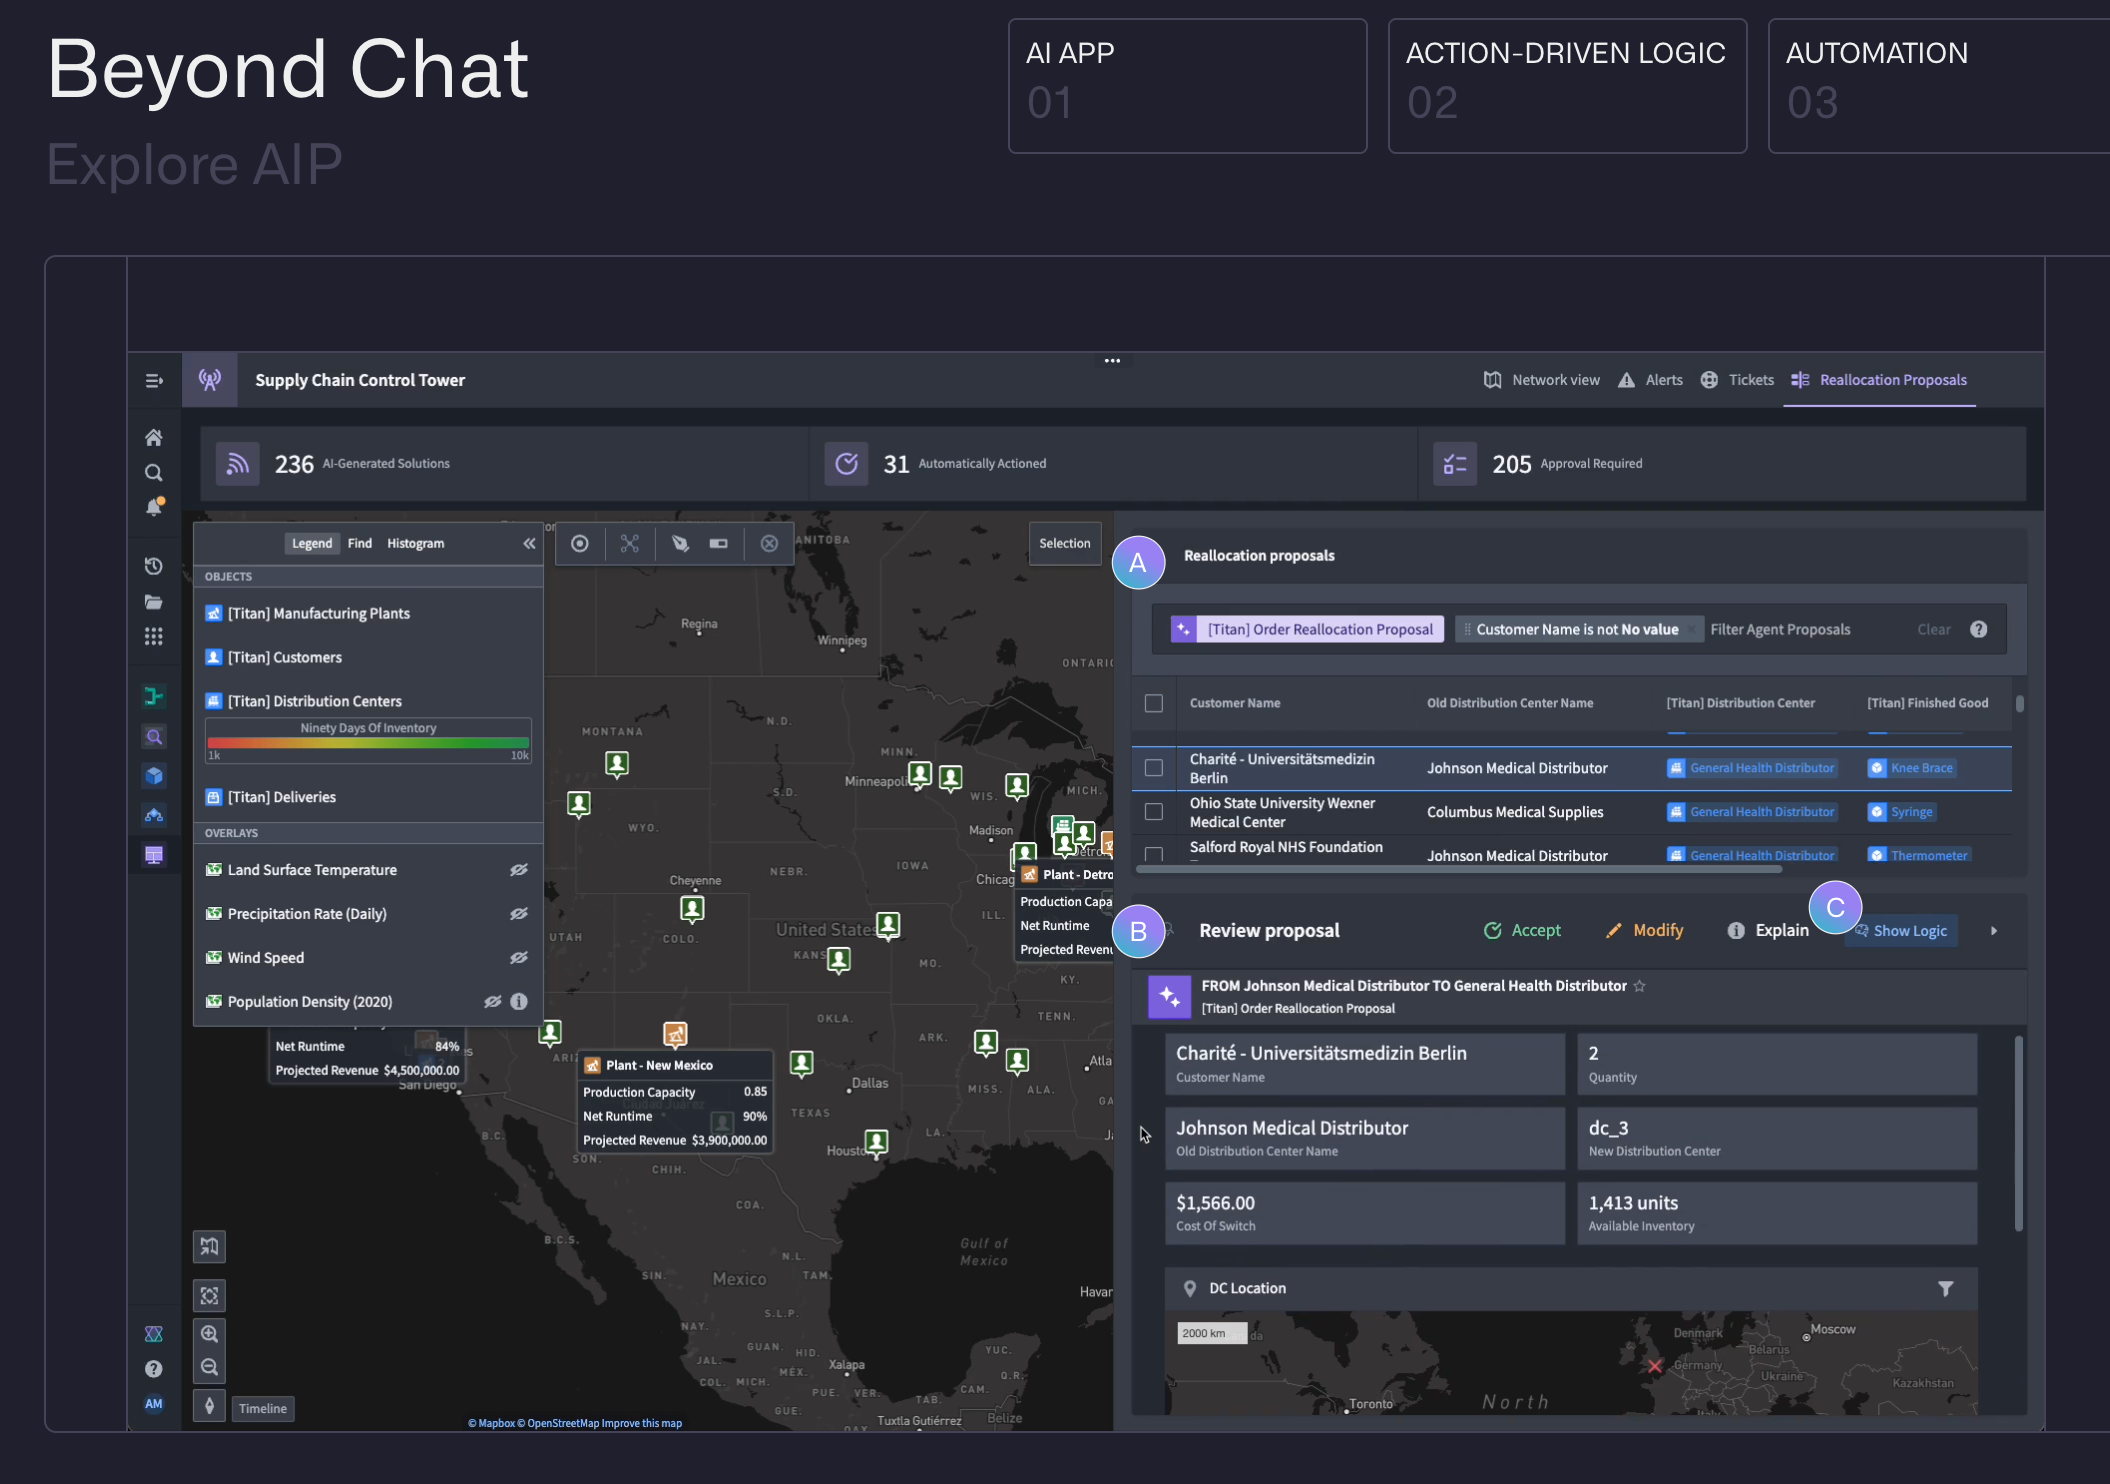Click the history clock sidebar icon
The image size is (2110, 1484).
pos(153,566)
